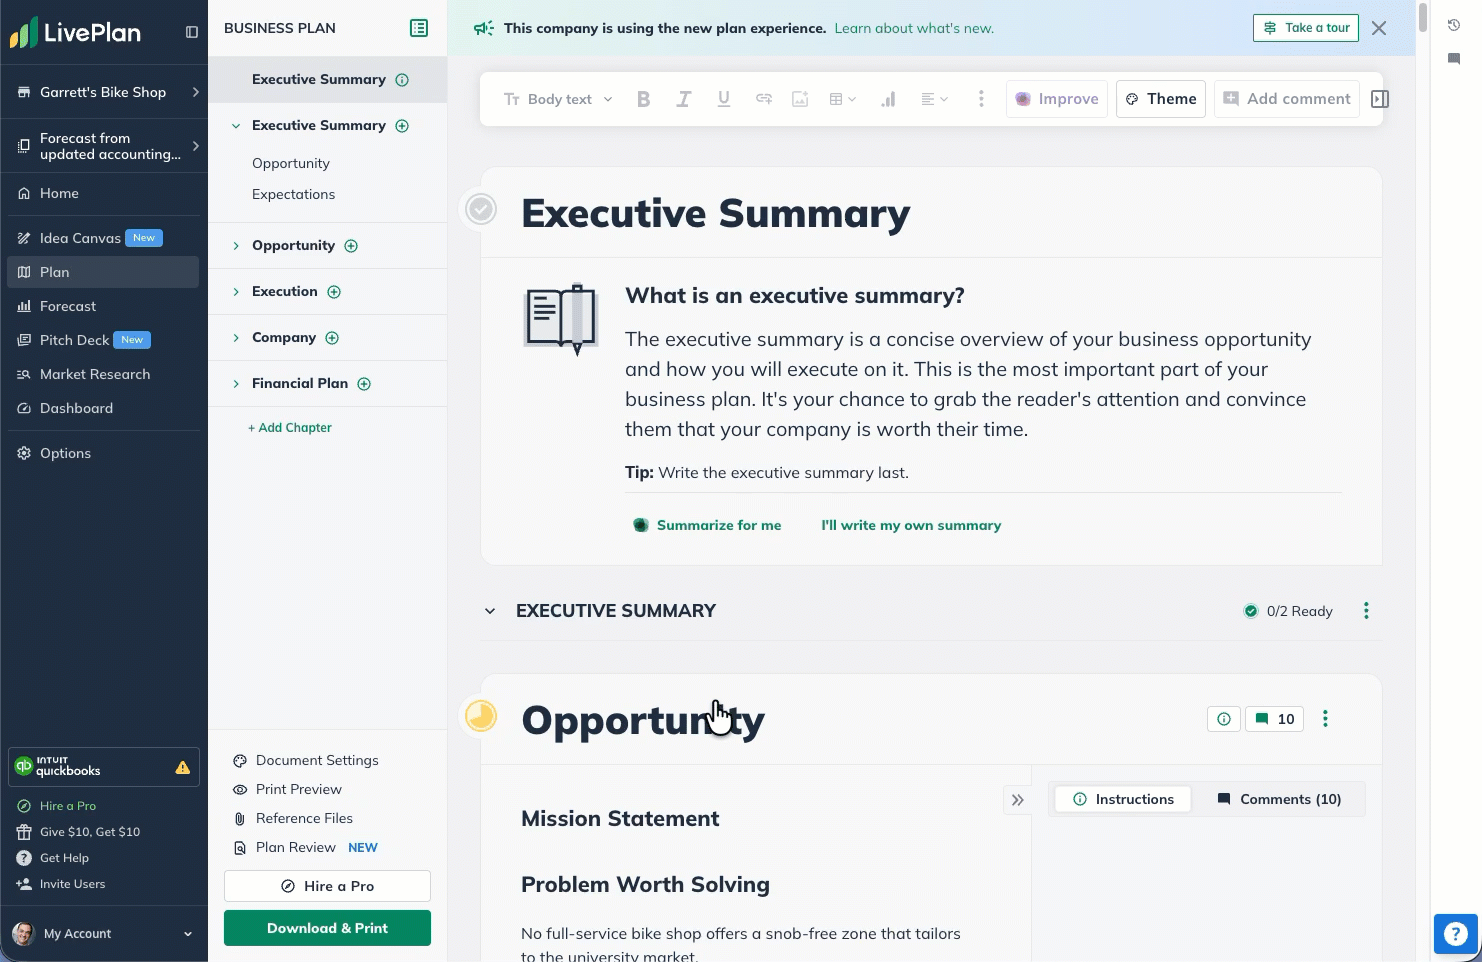The width and height of the screenshot is (1482, 962).
Task: Insert an image from toolbar
Action: pyautogui.click(x=800, y=99)
